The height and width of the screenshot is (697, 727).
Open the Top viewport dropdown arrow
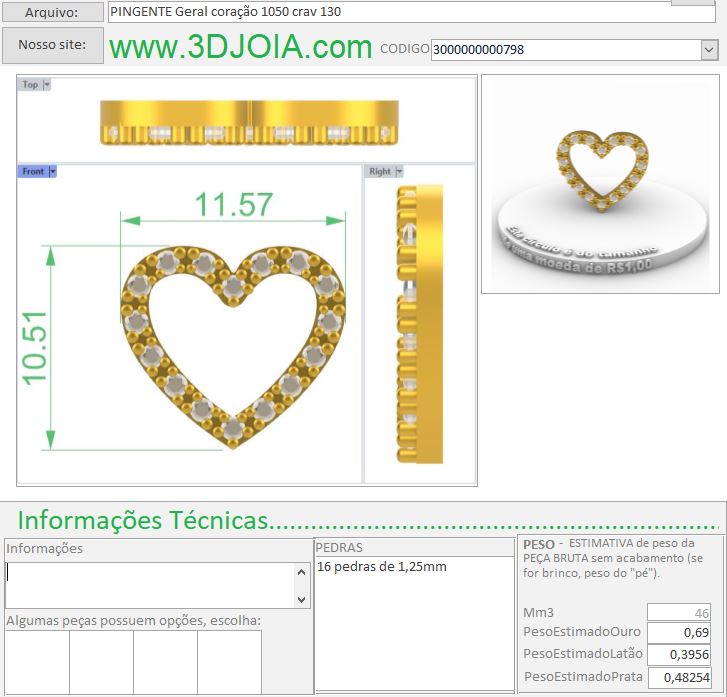tap(47, 85)
